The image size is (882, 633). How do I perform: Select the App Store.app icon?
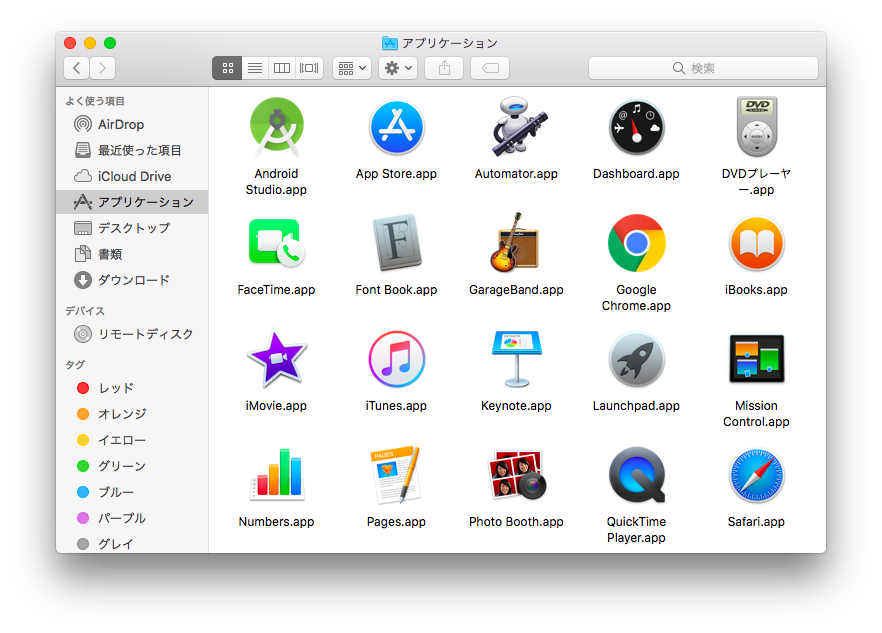pyautogui.click(x=397, y=128)
